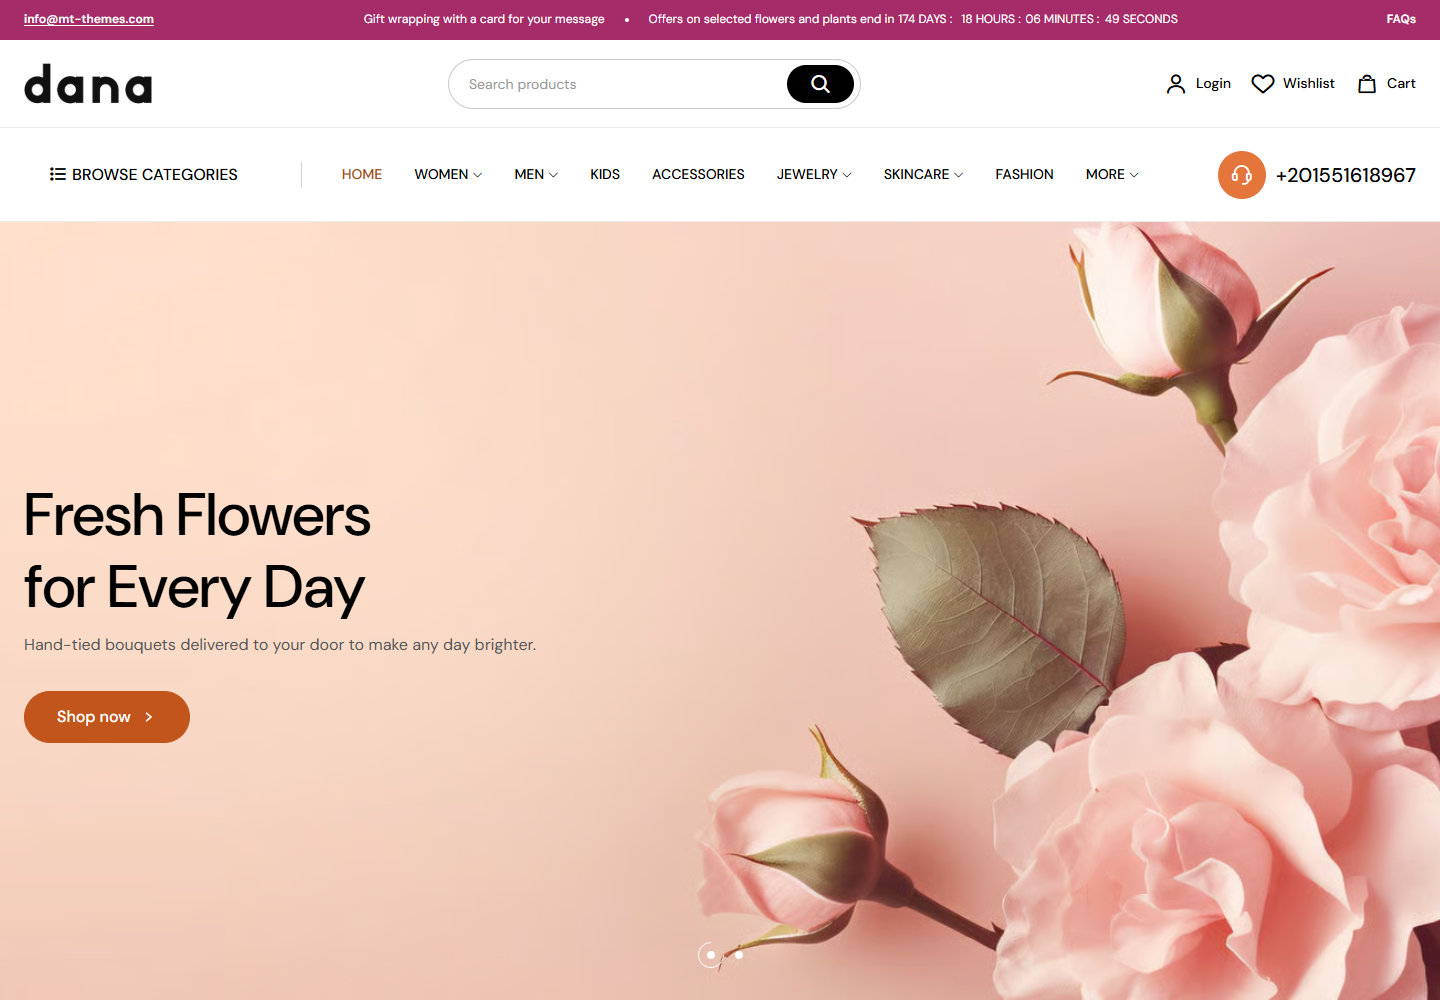Expand the Skincare menu chevron

pos(959,175)
